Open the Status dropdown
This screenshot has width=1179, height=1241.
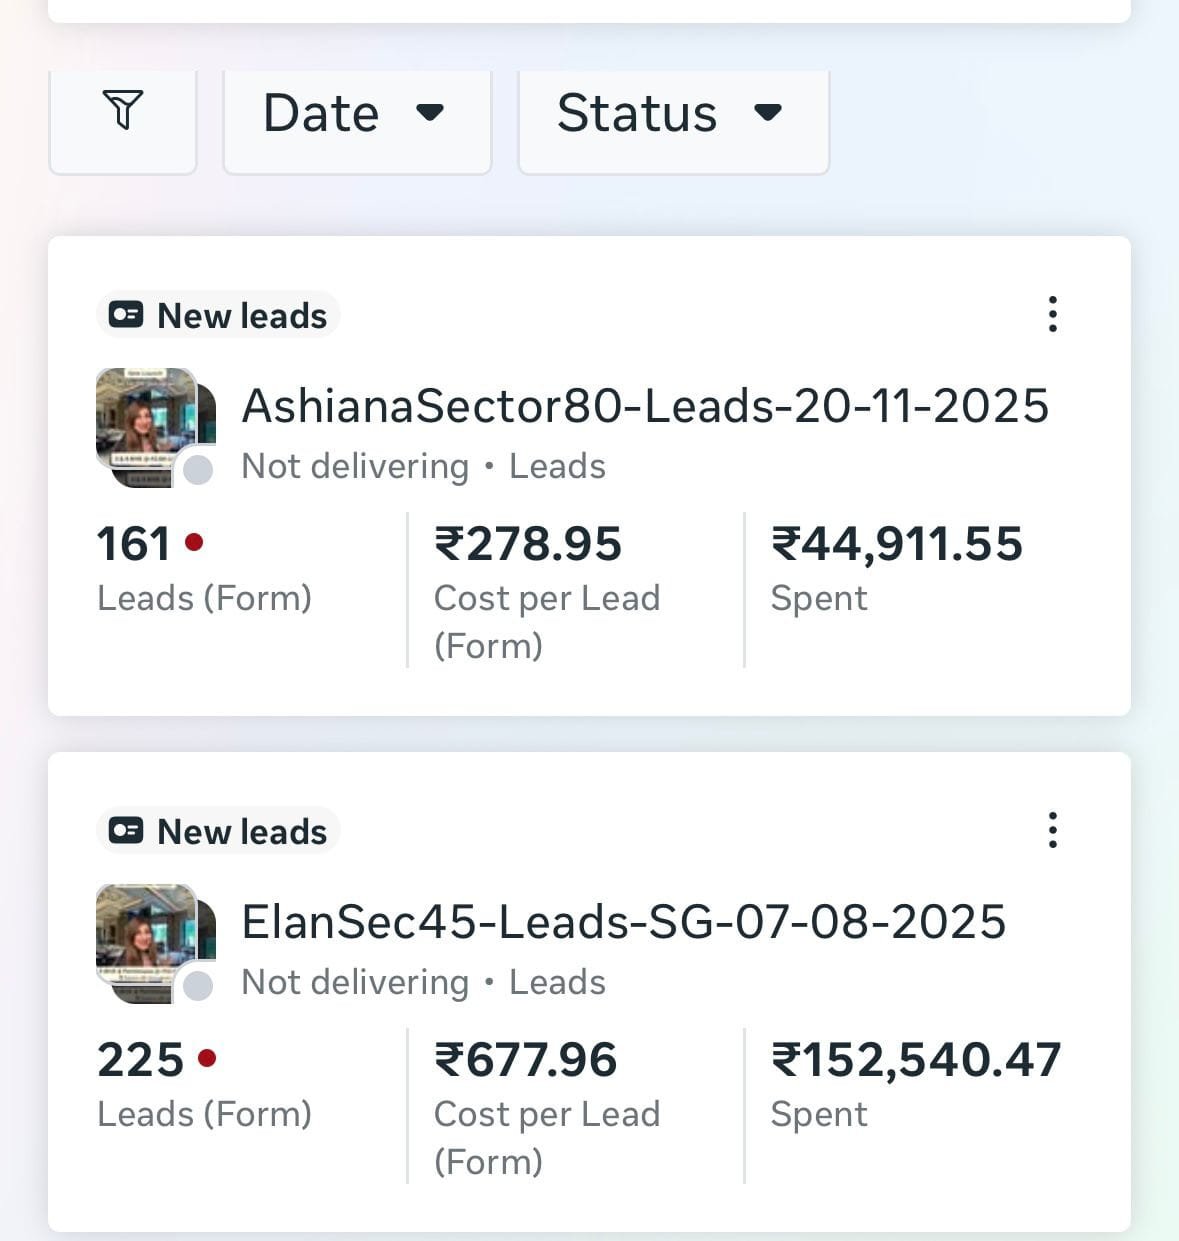click(x=673, y=113)
